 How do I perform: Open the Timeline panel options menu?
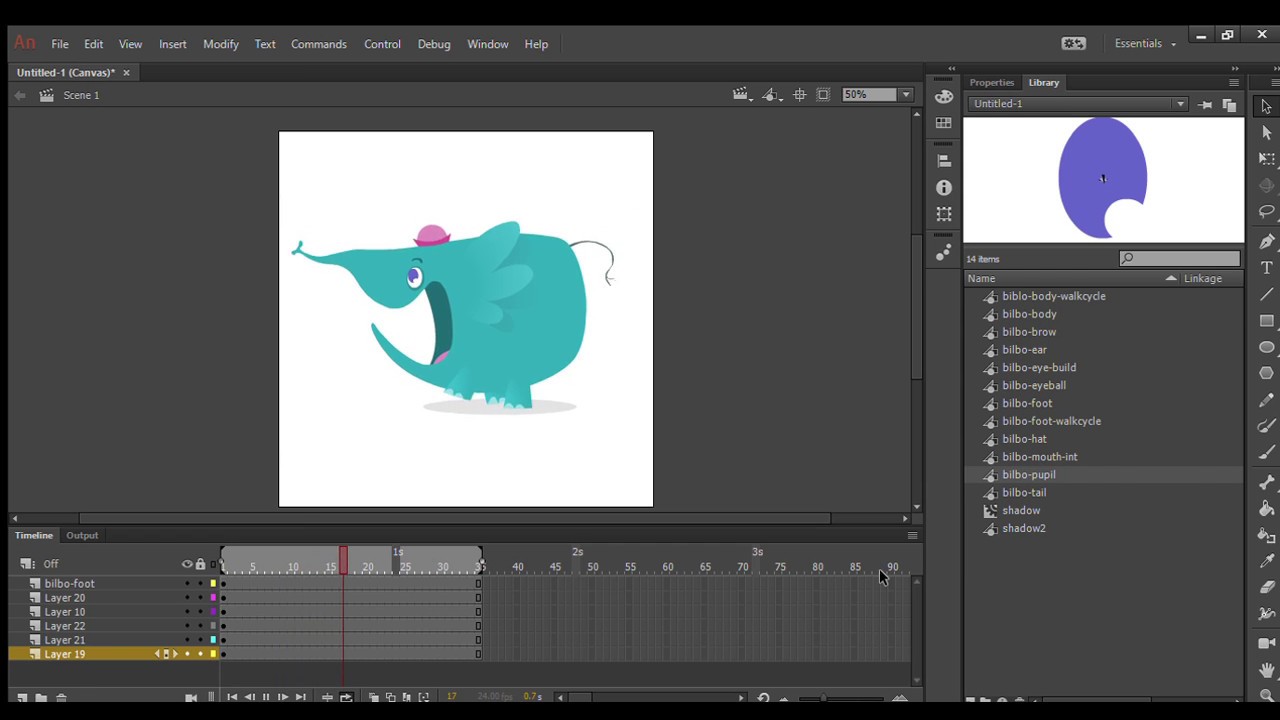[912, 536]
